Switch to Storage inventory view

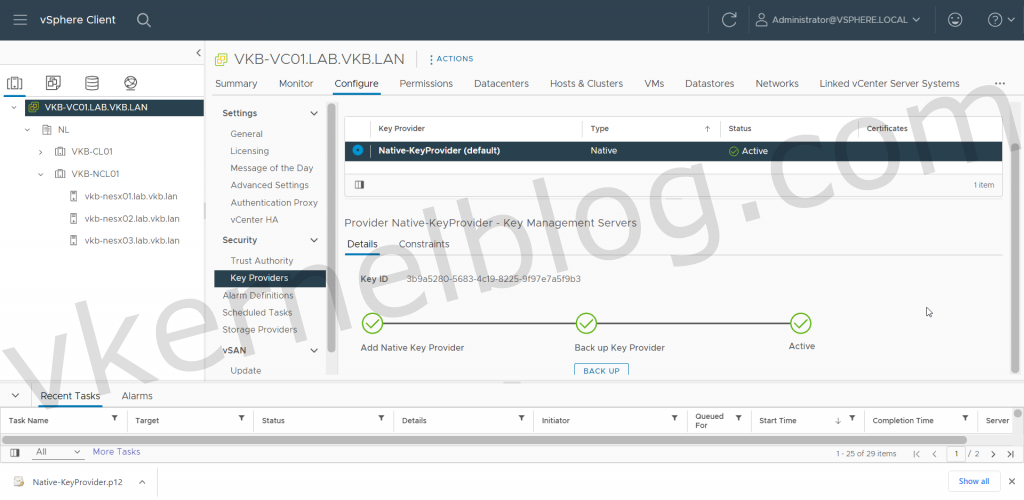(x=92, y=83)
